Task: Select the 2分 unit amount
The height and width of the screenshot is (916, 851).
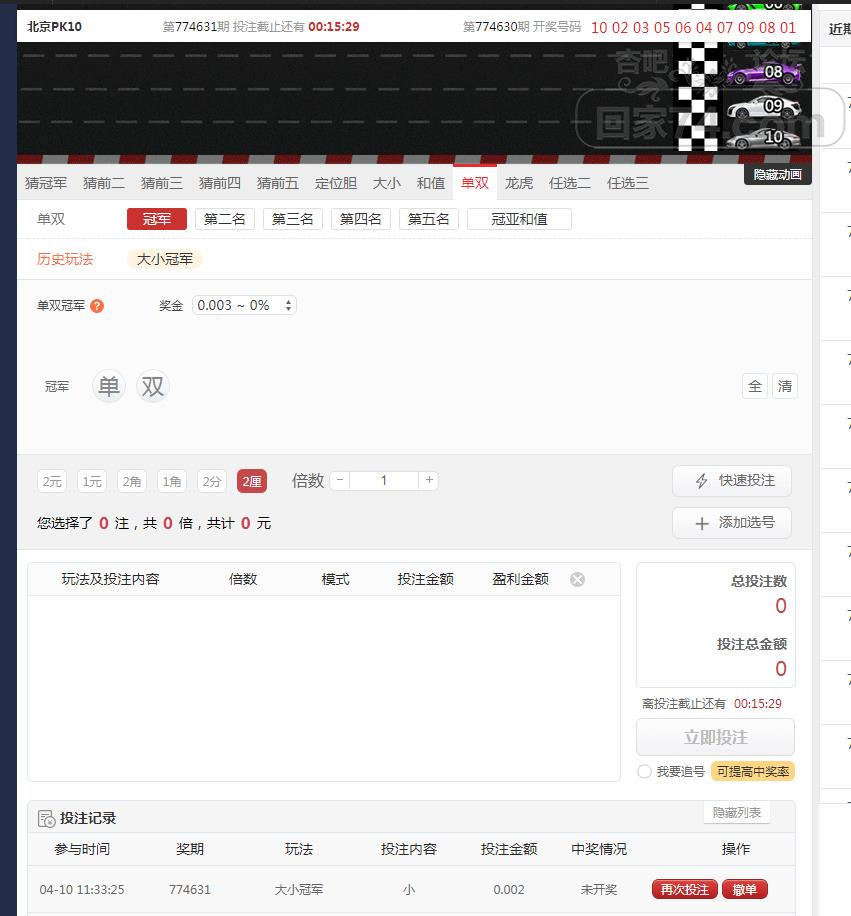Action: (x=211, y=481)
